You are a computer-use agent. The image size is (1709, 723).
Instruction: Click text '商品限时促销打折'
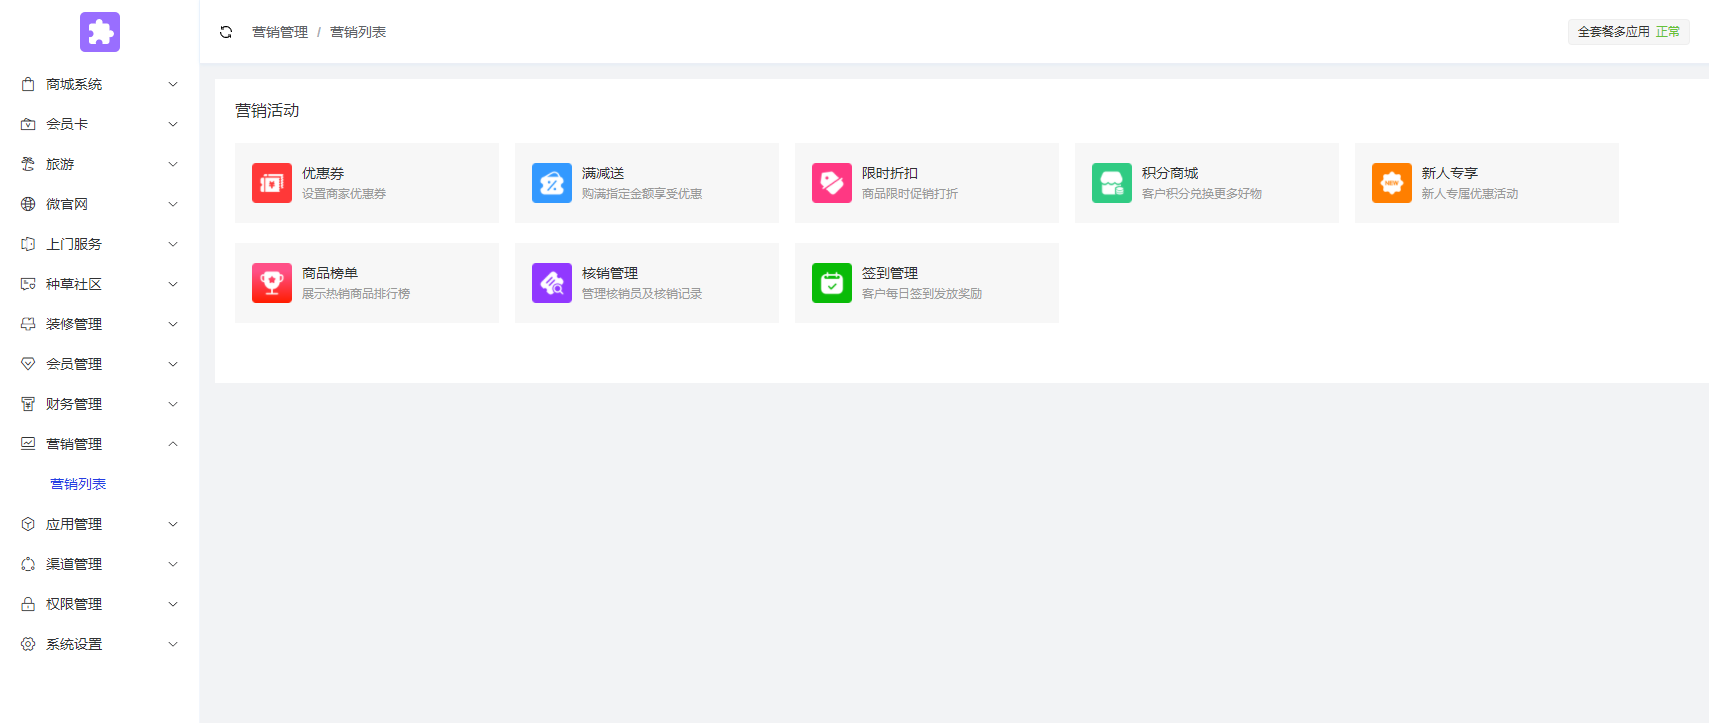click(910, 194)
